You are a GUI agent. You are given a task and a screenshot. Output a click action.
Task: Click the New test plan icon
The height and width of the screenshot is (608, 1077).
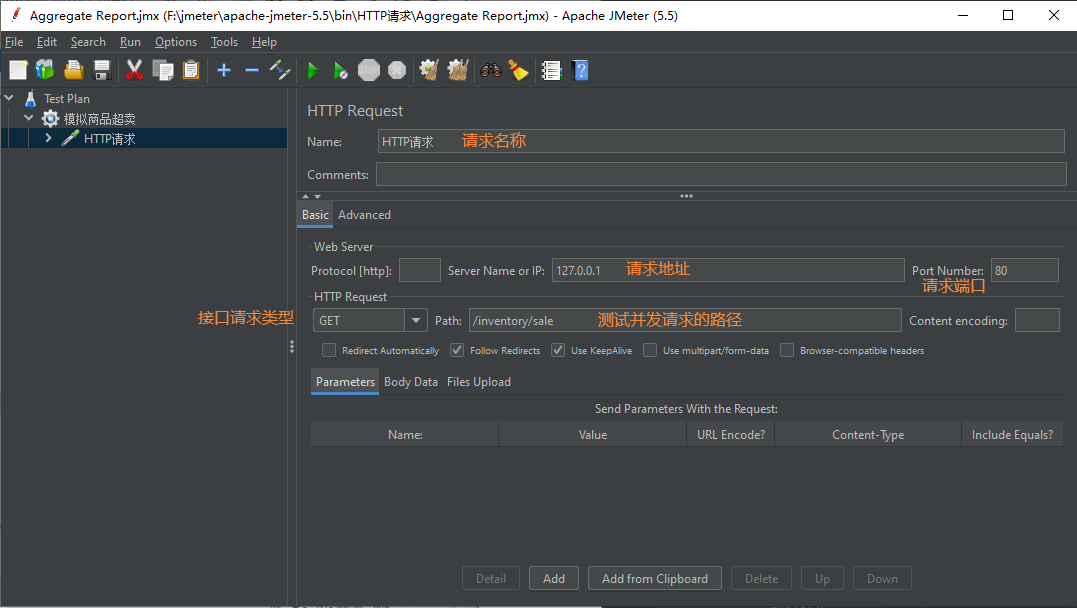coord(19,70)
